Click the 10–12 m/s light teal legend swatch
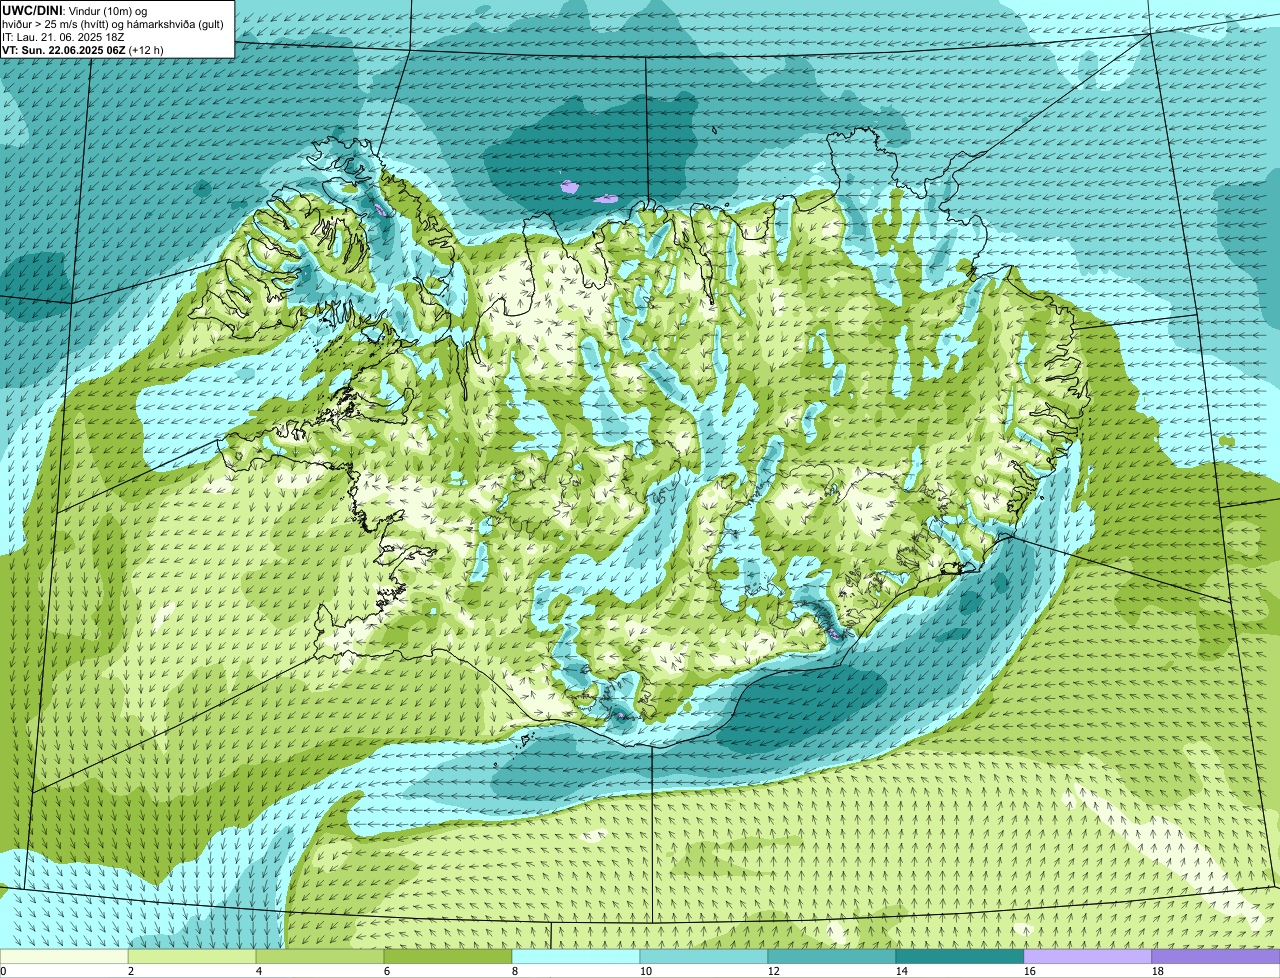Screen dimensions: 1280x978 click(704, 957)
